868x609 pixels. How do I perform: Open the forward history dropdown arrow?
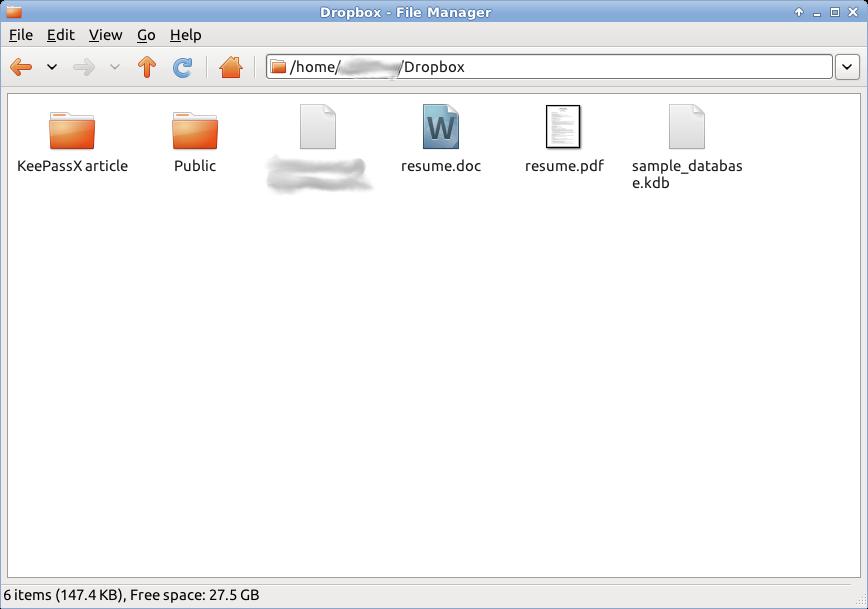[x=115, y=67]
